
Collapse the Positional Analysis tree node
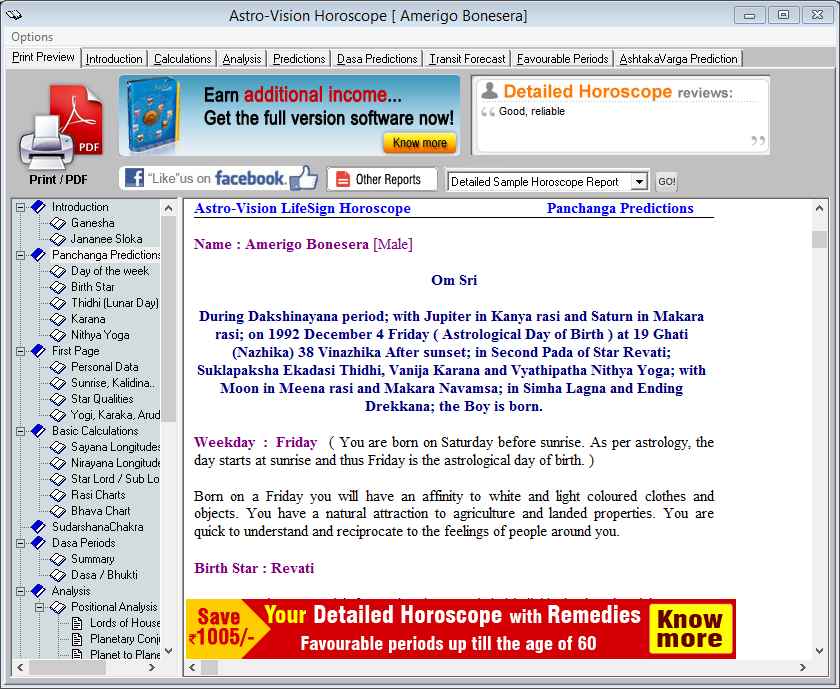click(x=40, y=607)
